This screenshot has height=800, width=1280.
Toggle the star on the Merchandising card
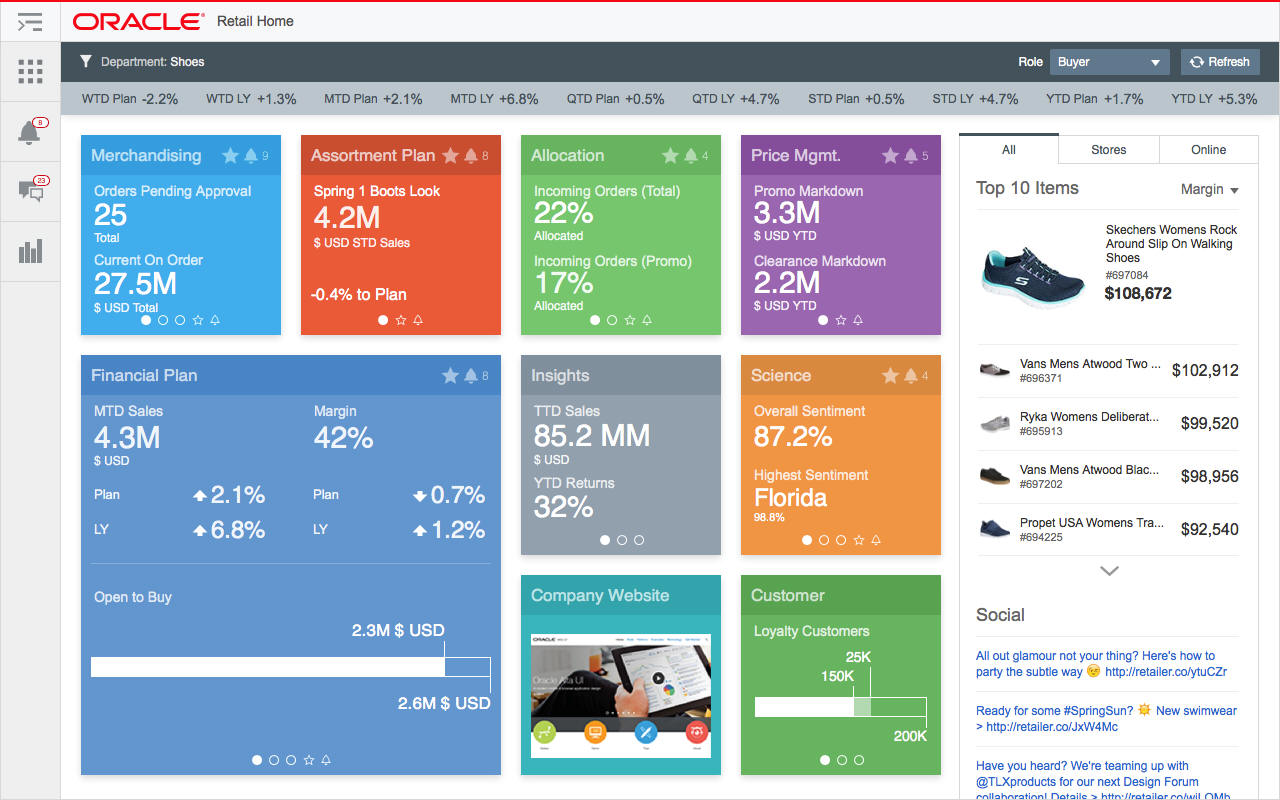pyautogui.click(x=231, y=156)
